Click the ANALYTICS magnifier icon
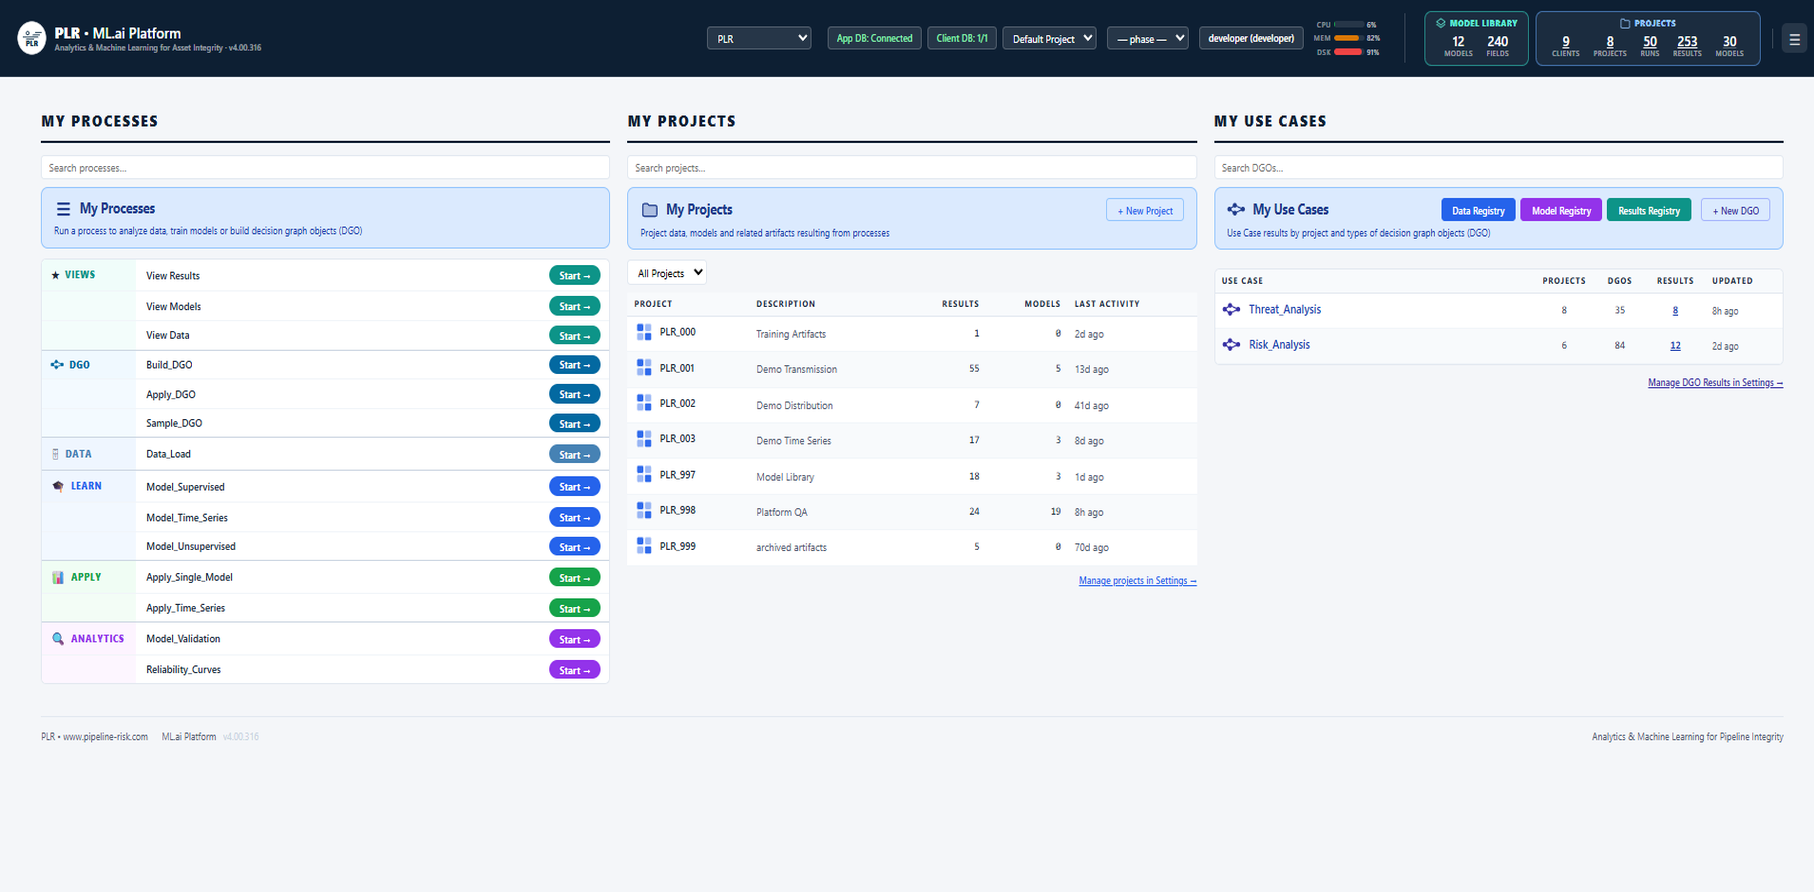The height and width of the screenshot is (892, 1814). pyautogui.click(x=58, y=639)
